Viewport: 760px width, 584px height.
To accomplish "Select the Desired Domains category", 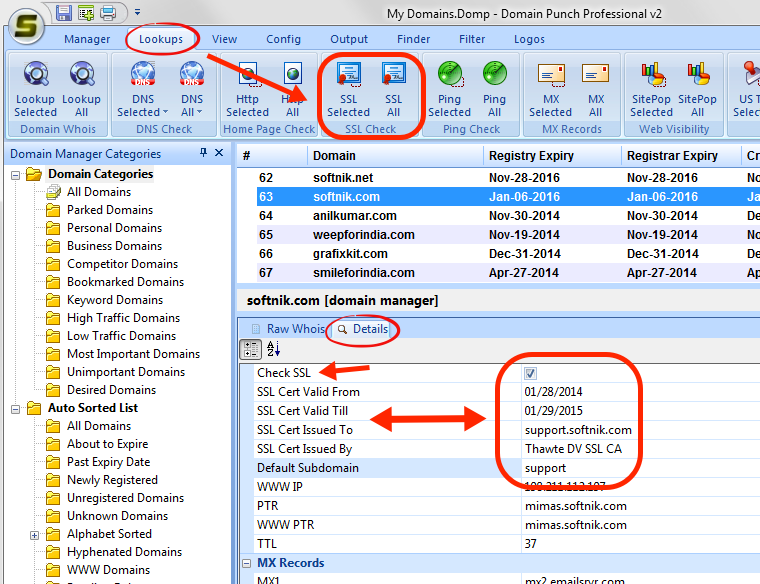I will [x=111, y=390].
